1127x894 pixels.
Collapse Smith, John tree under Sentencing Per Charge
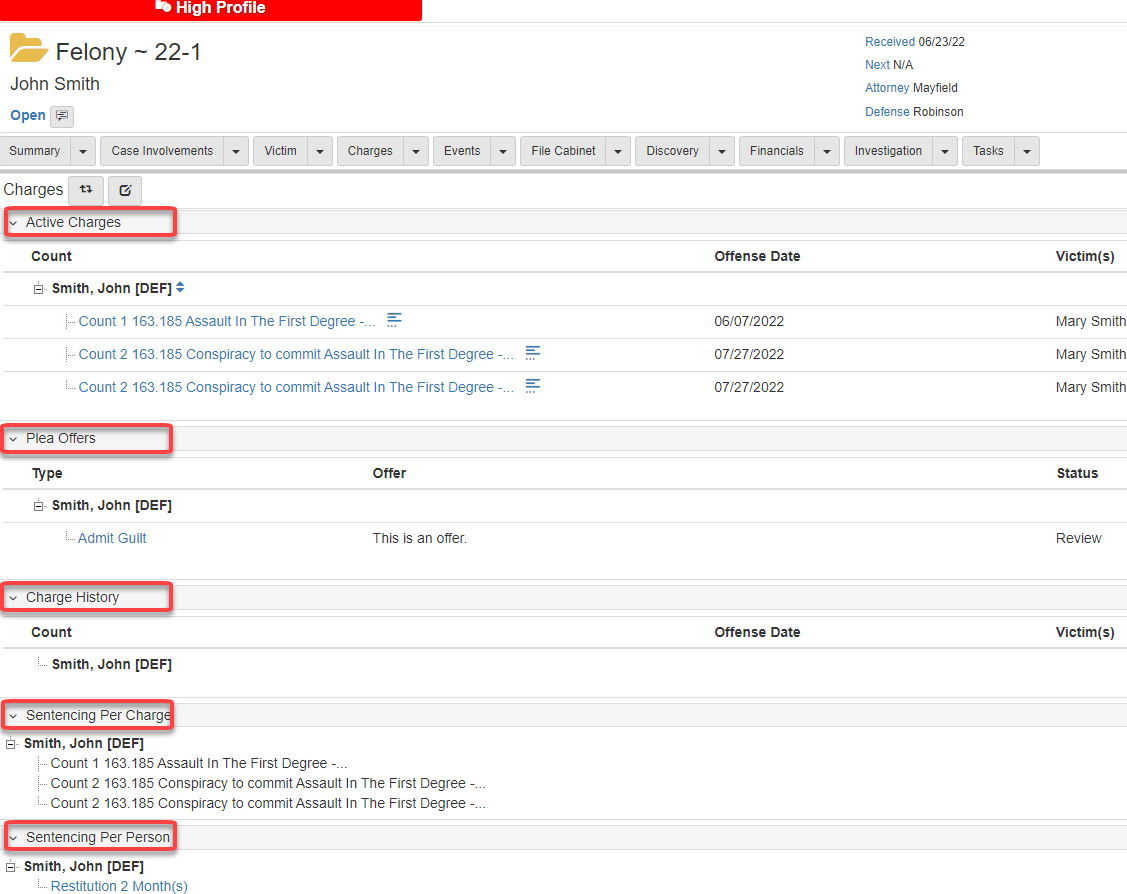coord(11,744)
